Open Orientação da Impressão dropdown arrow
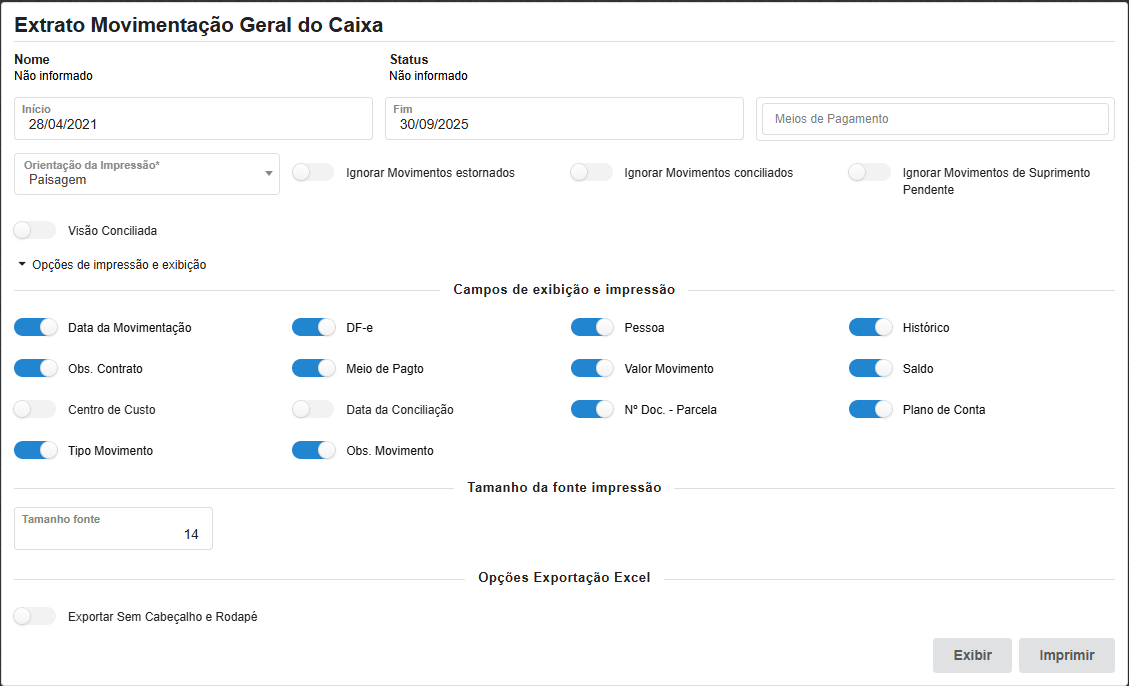The height and width of the screenshot is (686, 1129). click(268, 174)
